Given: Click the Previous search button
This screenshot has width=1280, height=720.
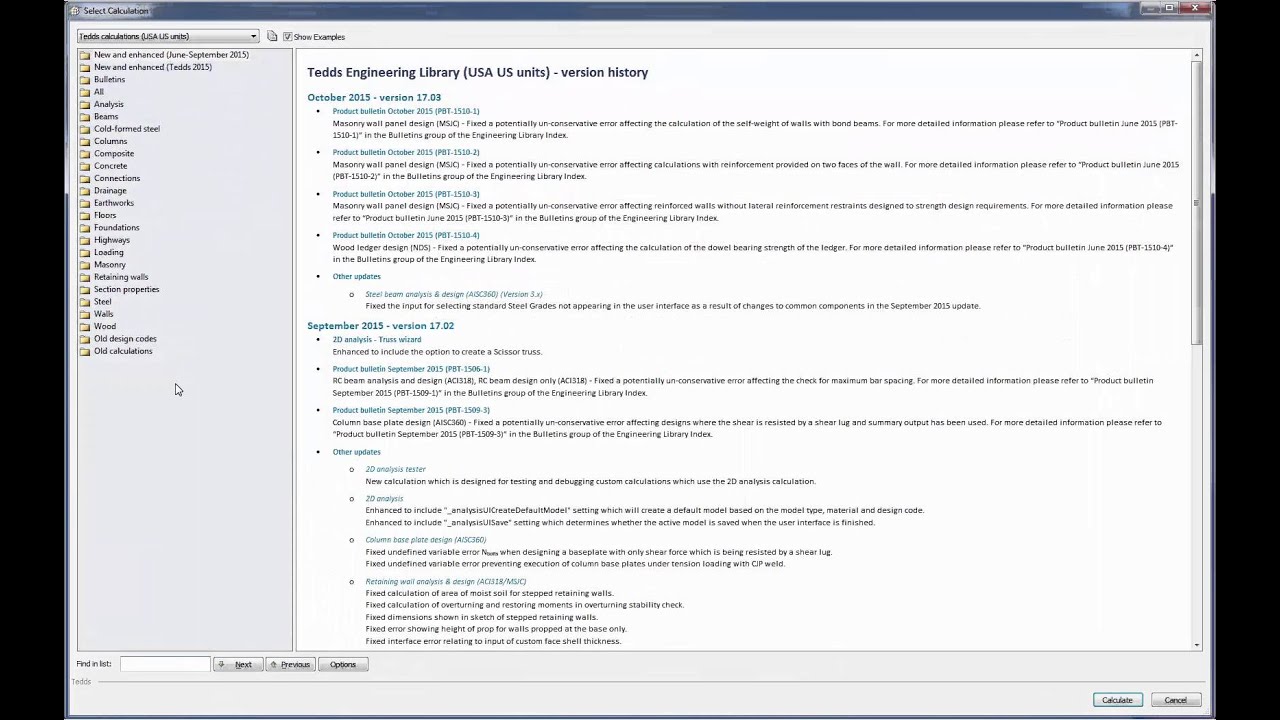Looking at the screenshot, I should pyautogui.click(x=290, y=664).
